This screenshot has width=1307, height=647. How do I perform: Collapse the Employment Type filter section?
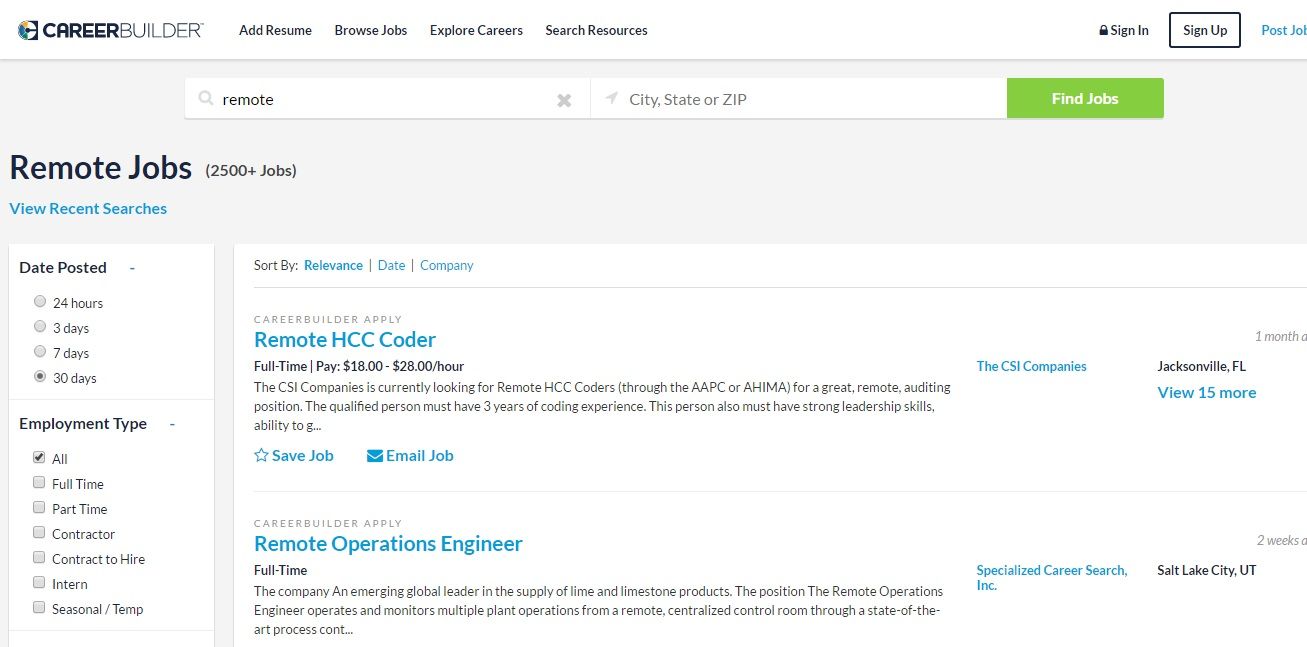tap(172, 424)
